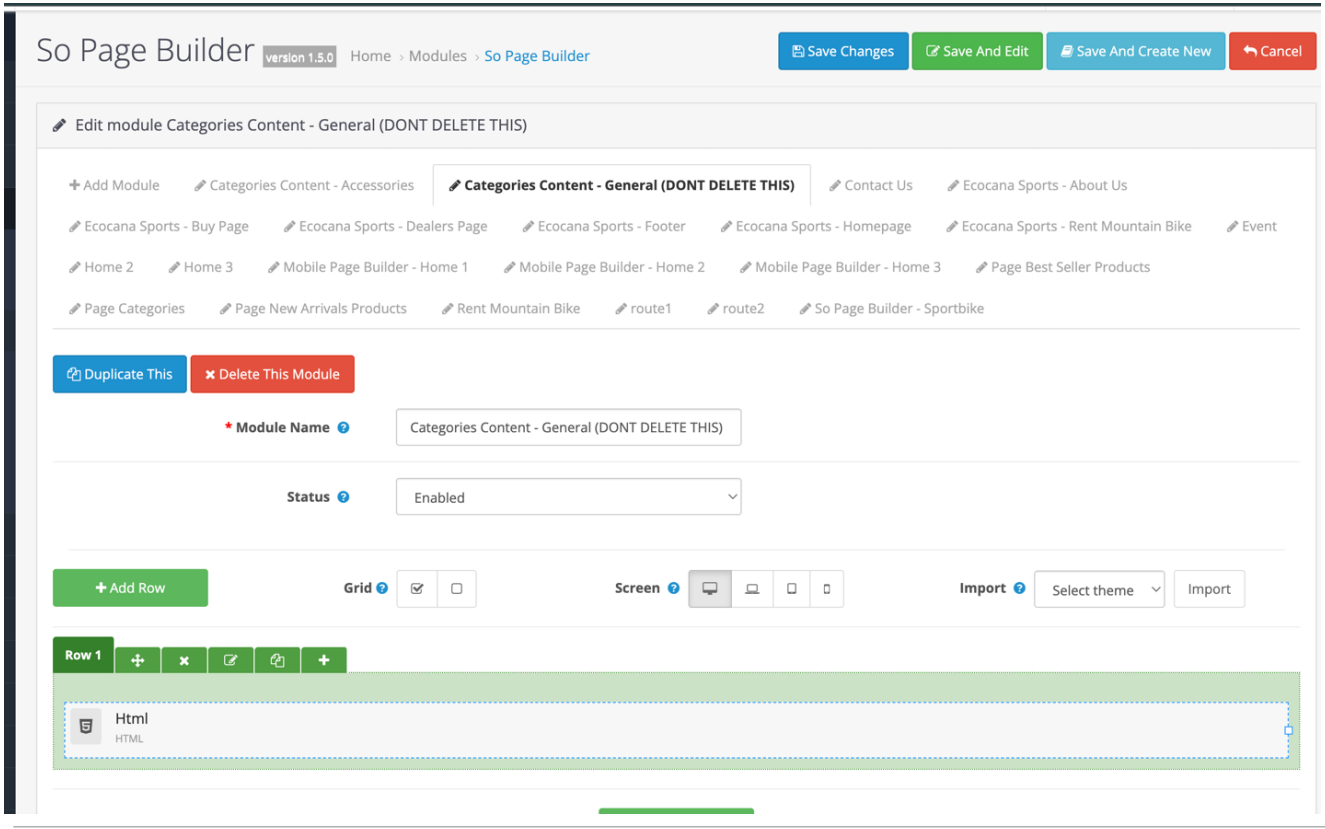Select the mobile phone screen icon

(826, 589)
